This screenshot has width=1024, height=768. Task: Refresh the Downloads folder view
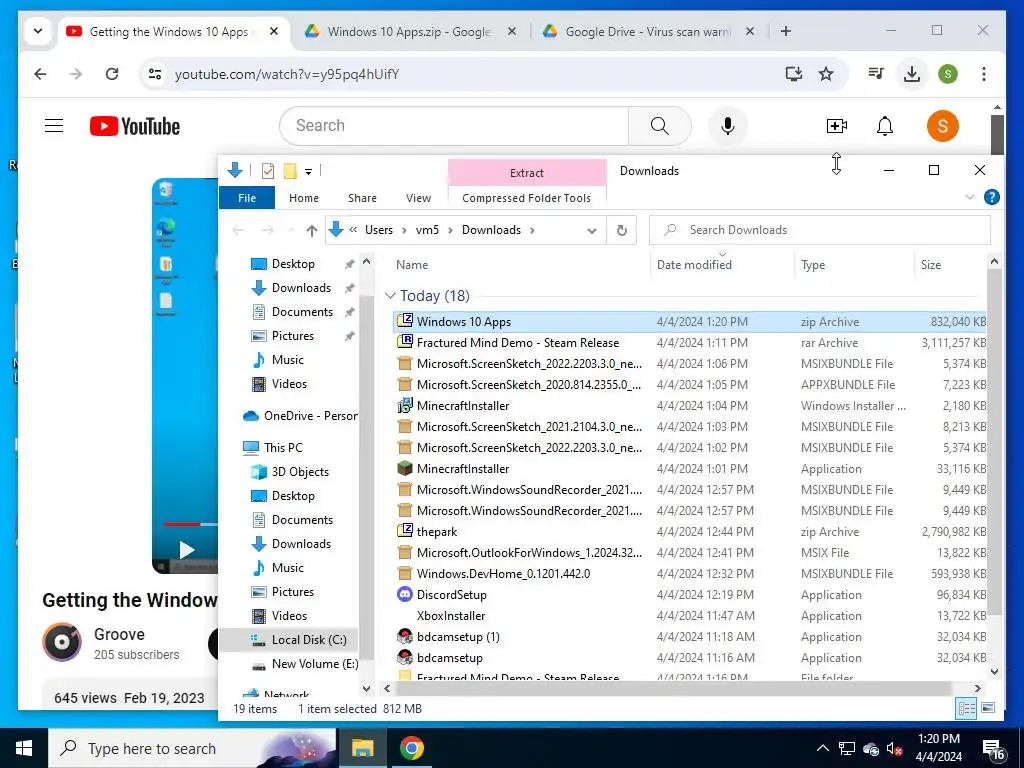(x=622, y=230)
